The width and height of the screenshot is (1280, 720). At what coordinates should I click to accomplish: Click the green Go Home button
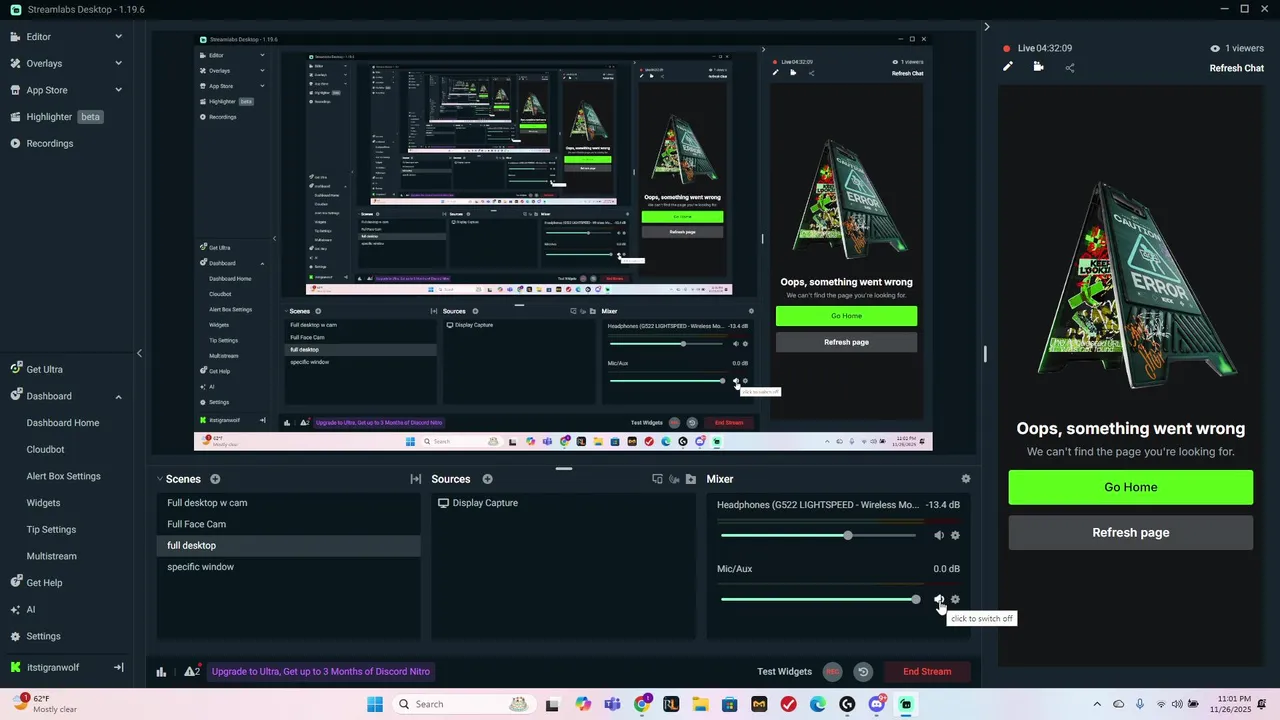[x=1130, y=487]
